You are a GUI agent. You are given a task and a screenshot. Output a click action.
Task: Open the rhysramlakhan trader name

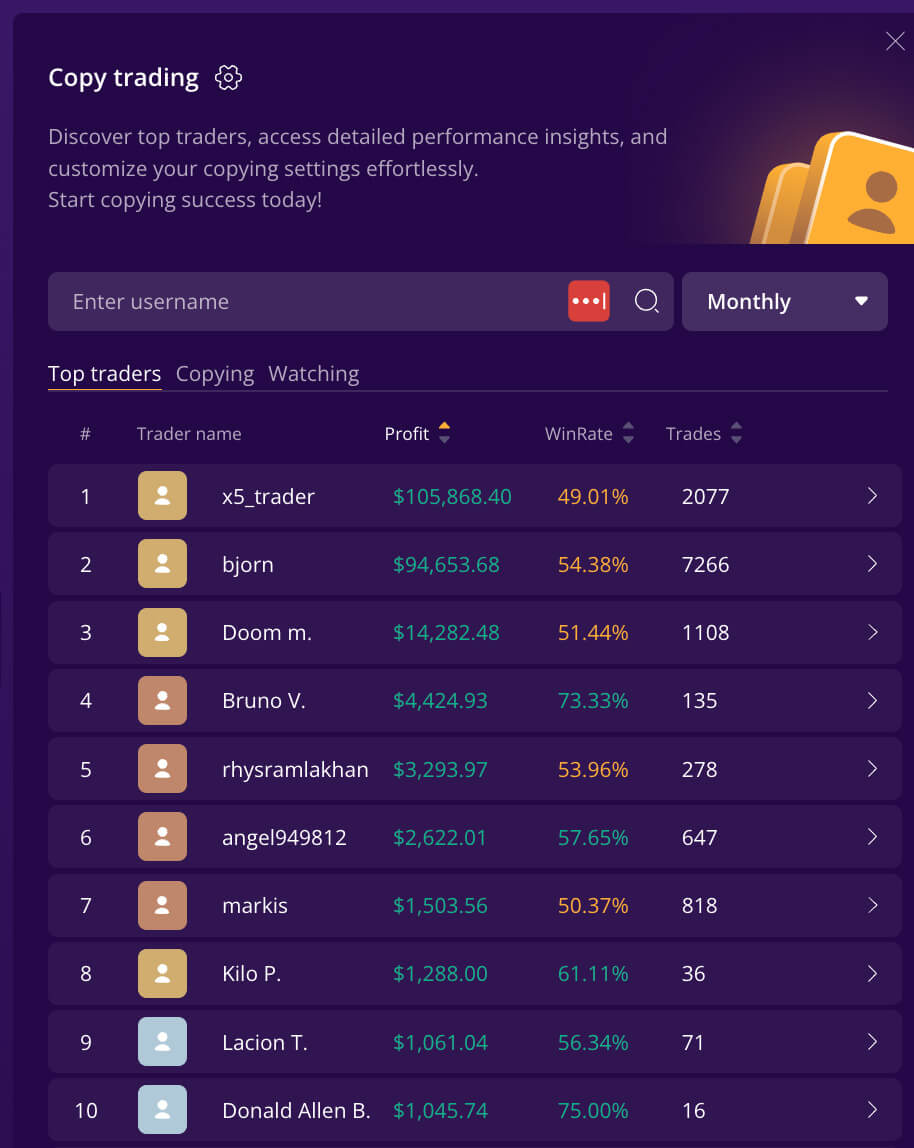[x=295, y=769]
